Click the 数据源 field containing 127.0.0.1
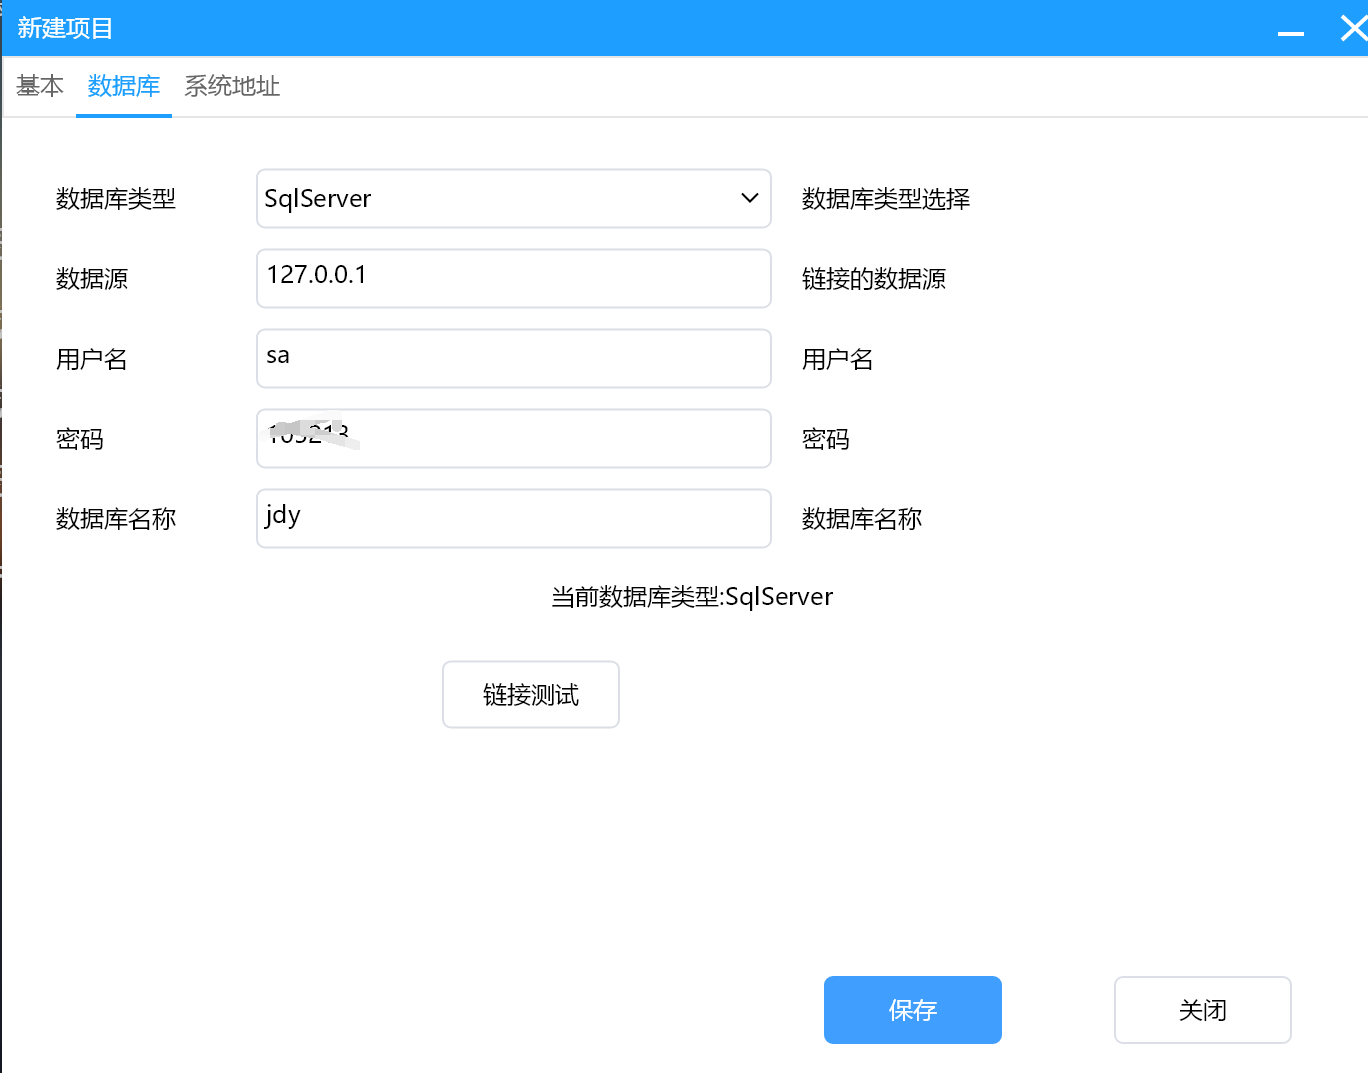1368x1073 pixels. click(x=513, y=278)
